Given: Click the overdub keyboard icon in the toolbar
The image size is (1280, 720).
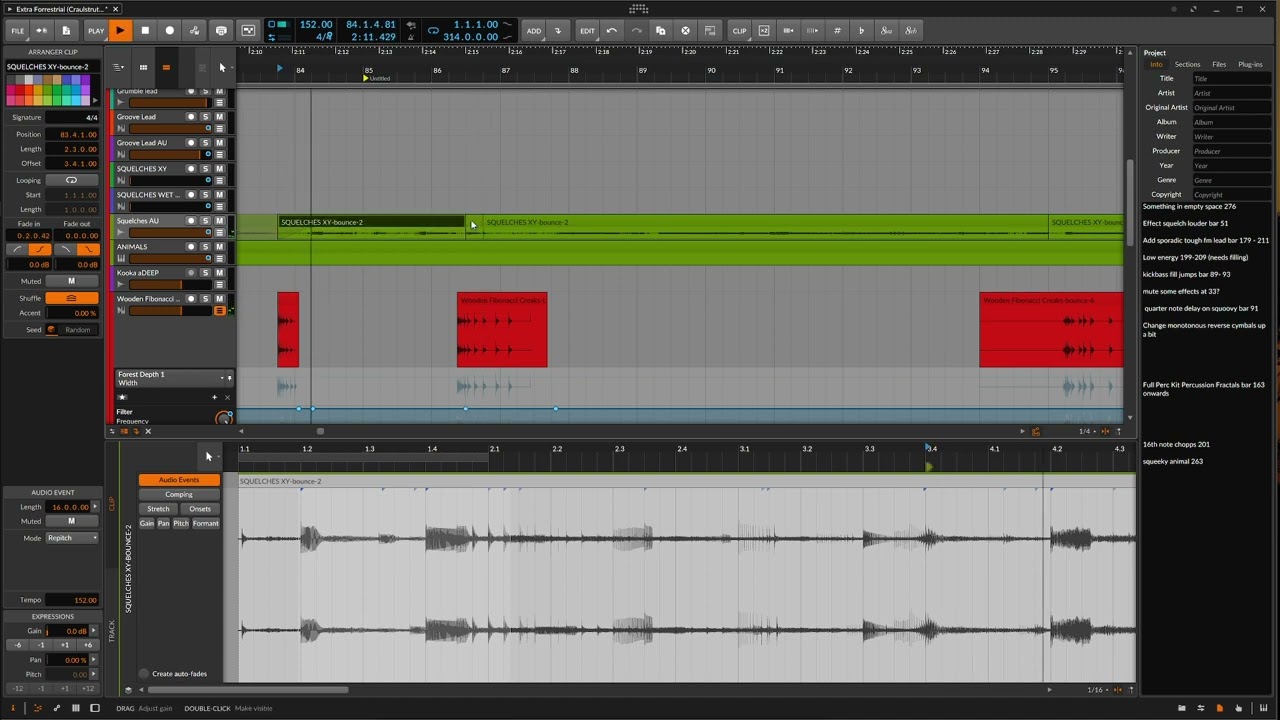Looking at the screenshot, I should 221,31.
